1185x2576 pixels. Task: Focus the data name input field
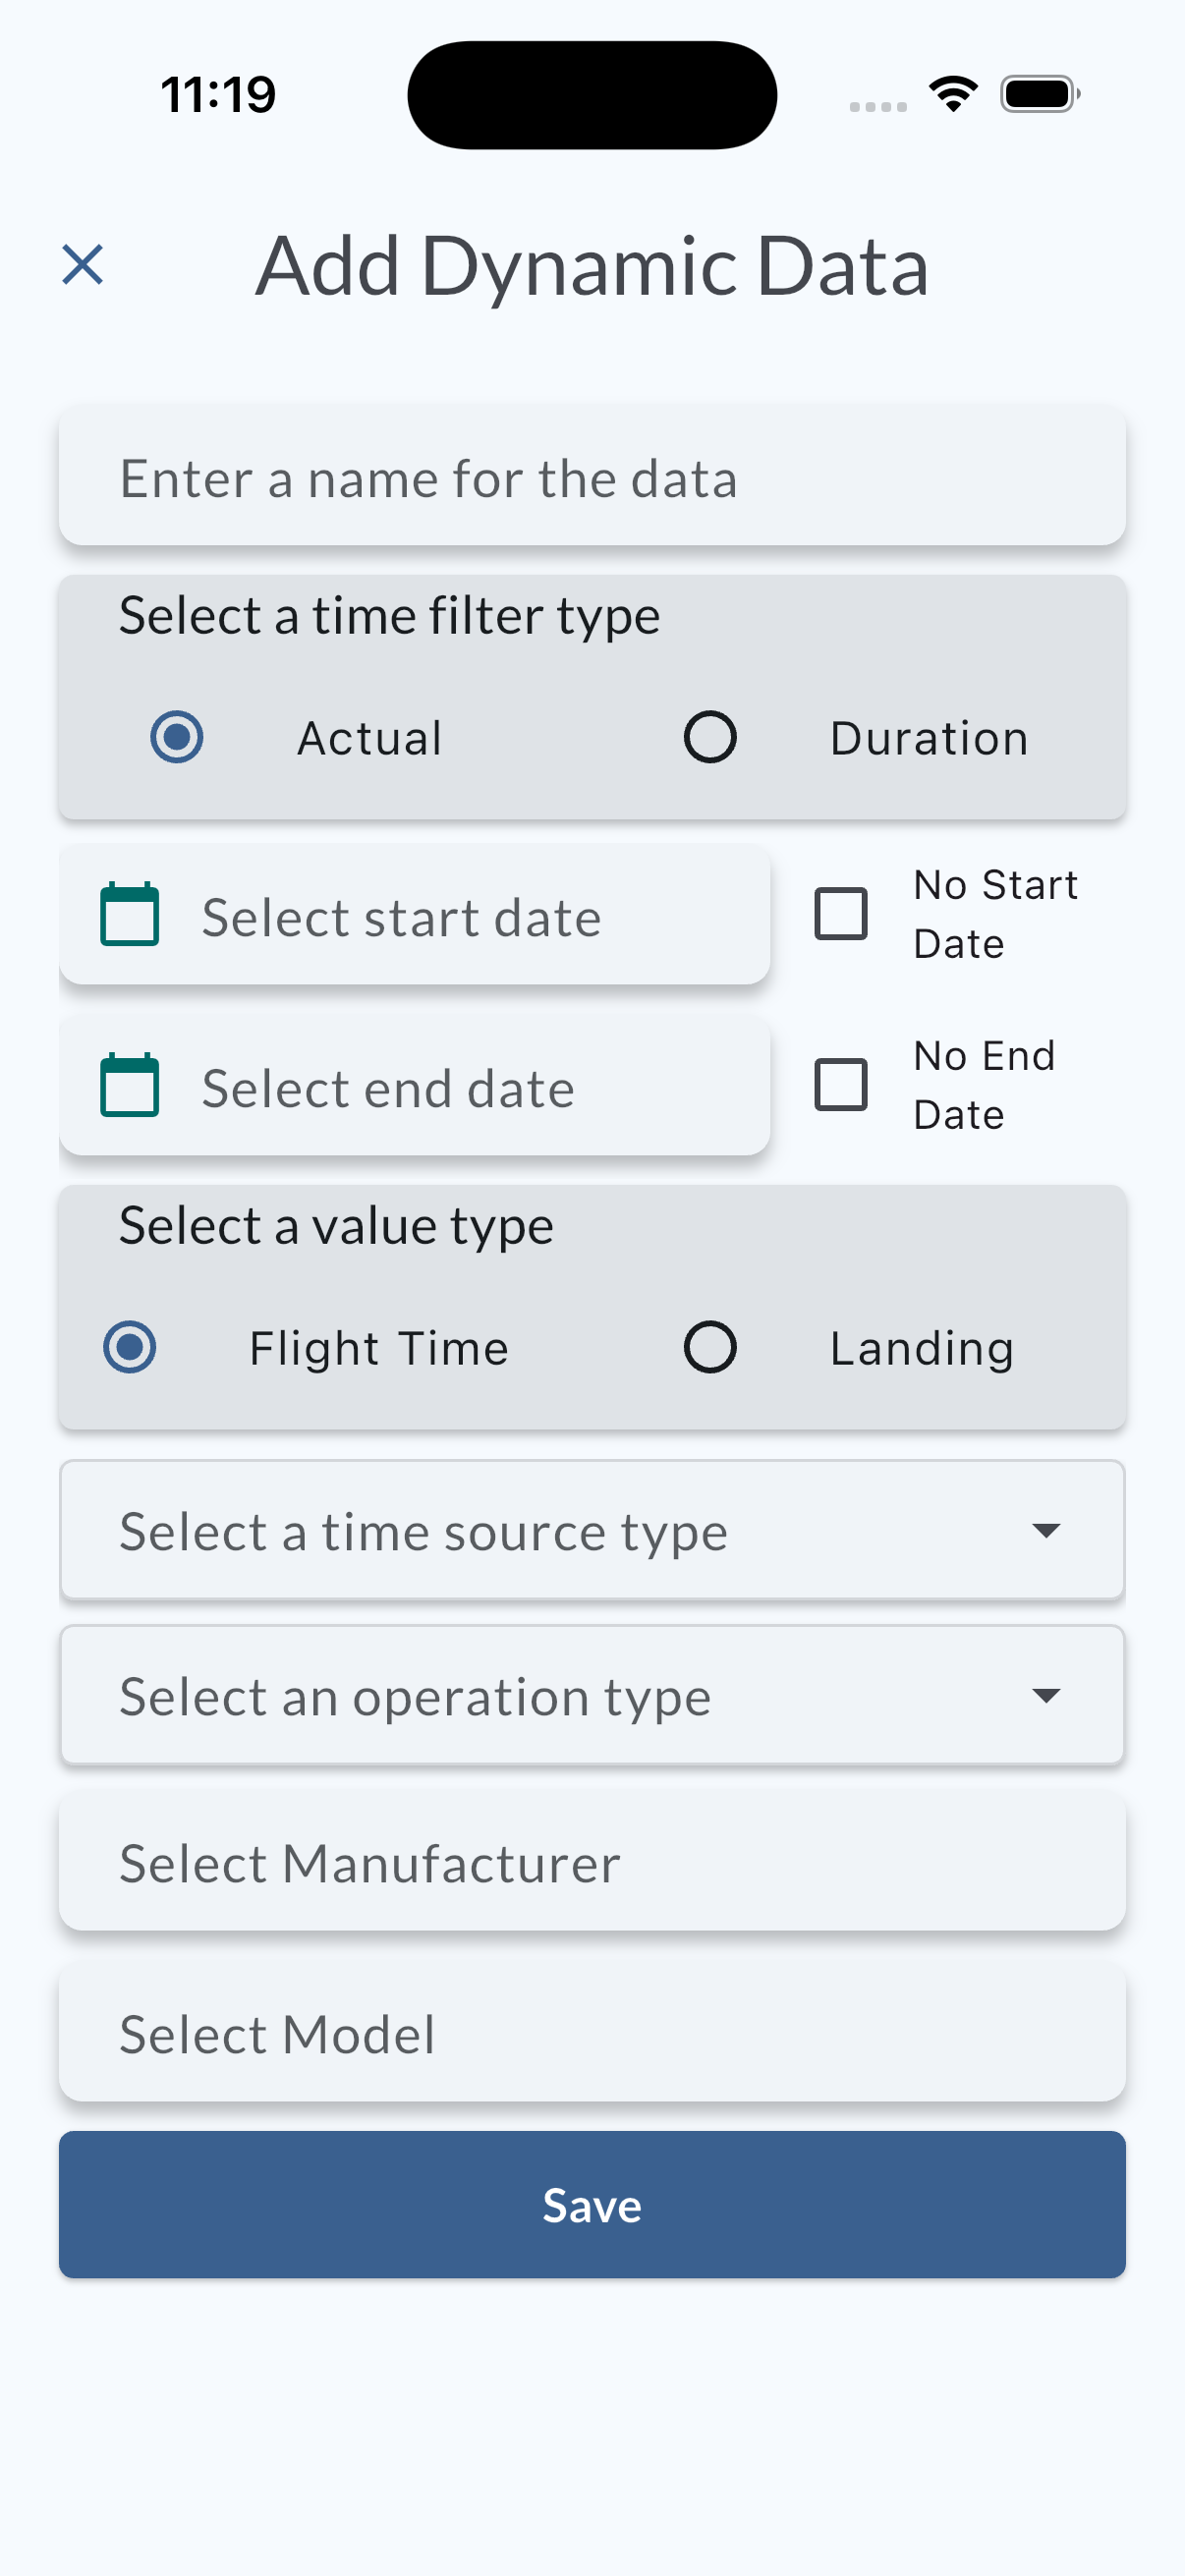[x=592, y=478]
